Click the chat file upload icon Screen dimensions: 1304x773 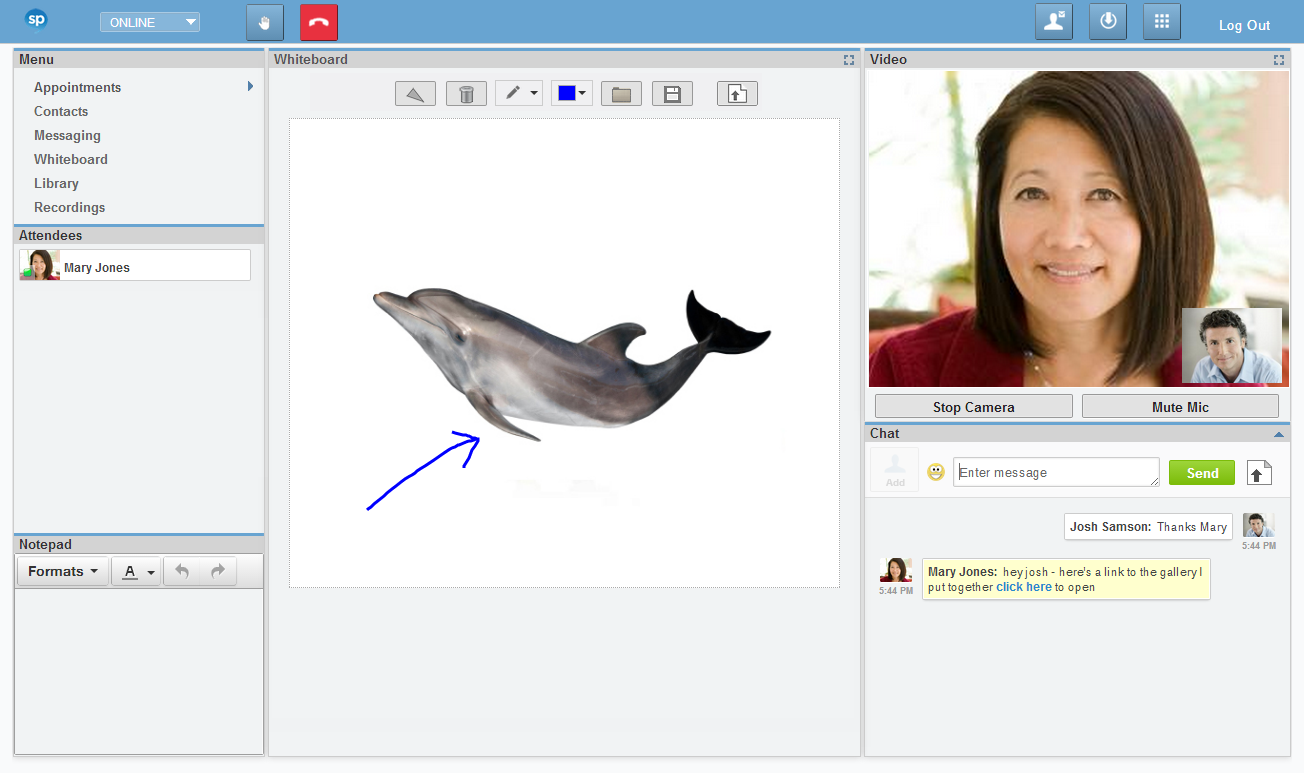pos(1259,473)
